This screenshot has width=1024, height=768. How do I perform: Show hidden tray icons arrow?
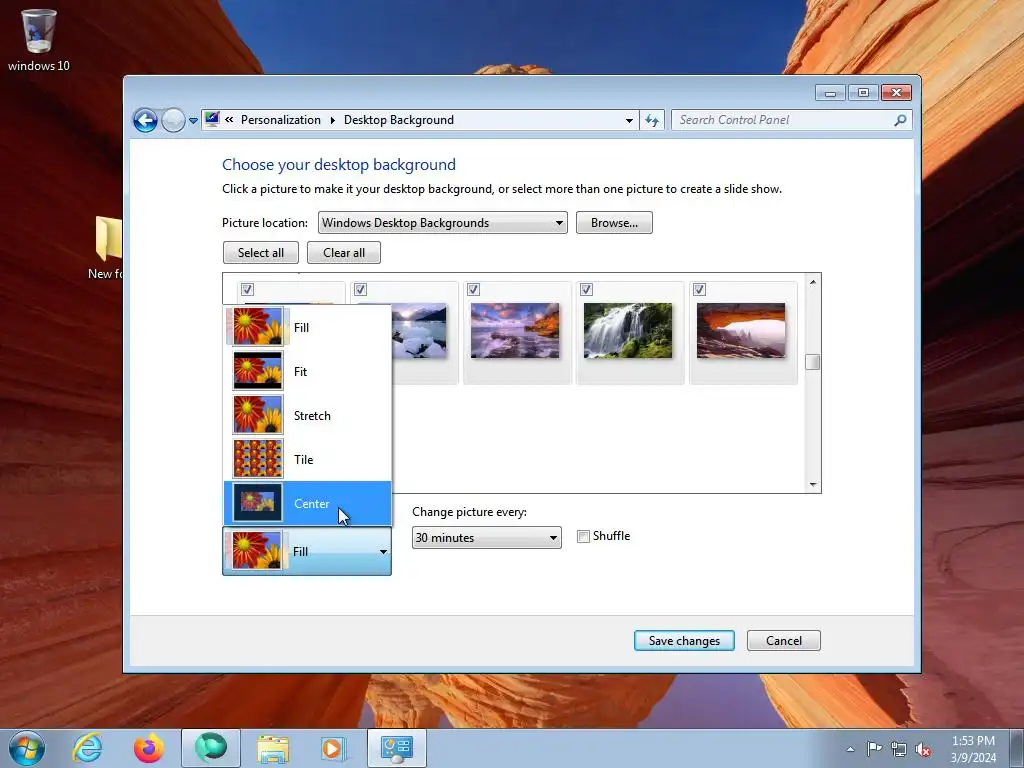(x=850, y=749)
